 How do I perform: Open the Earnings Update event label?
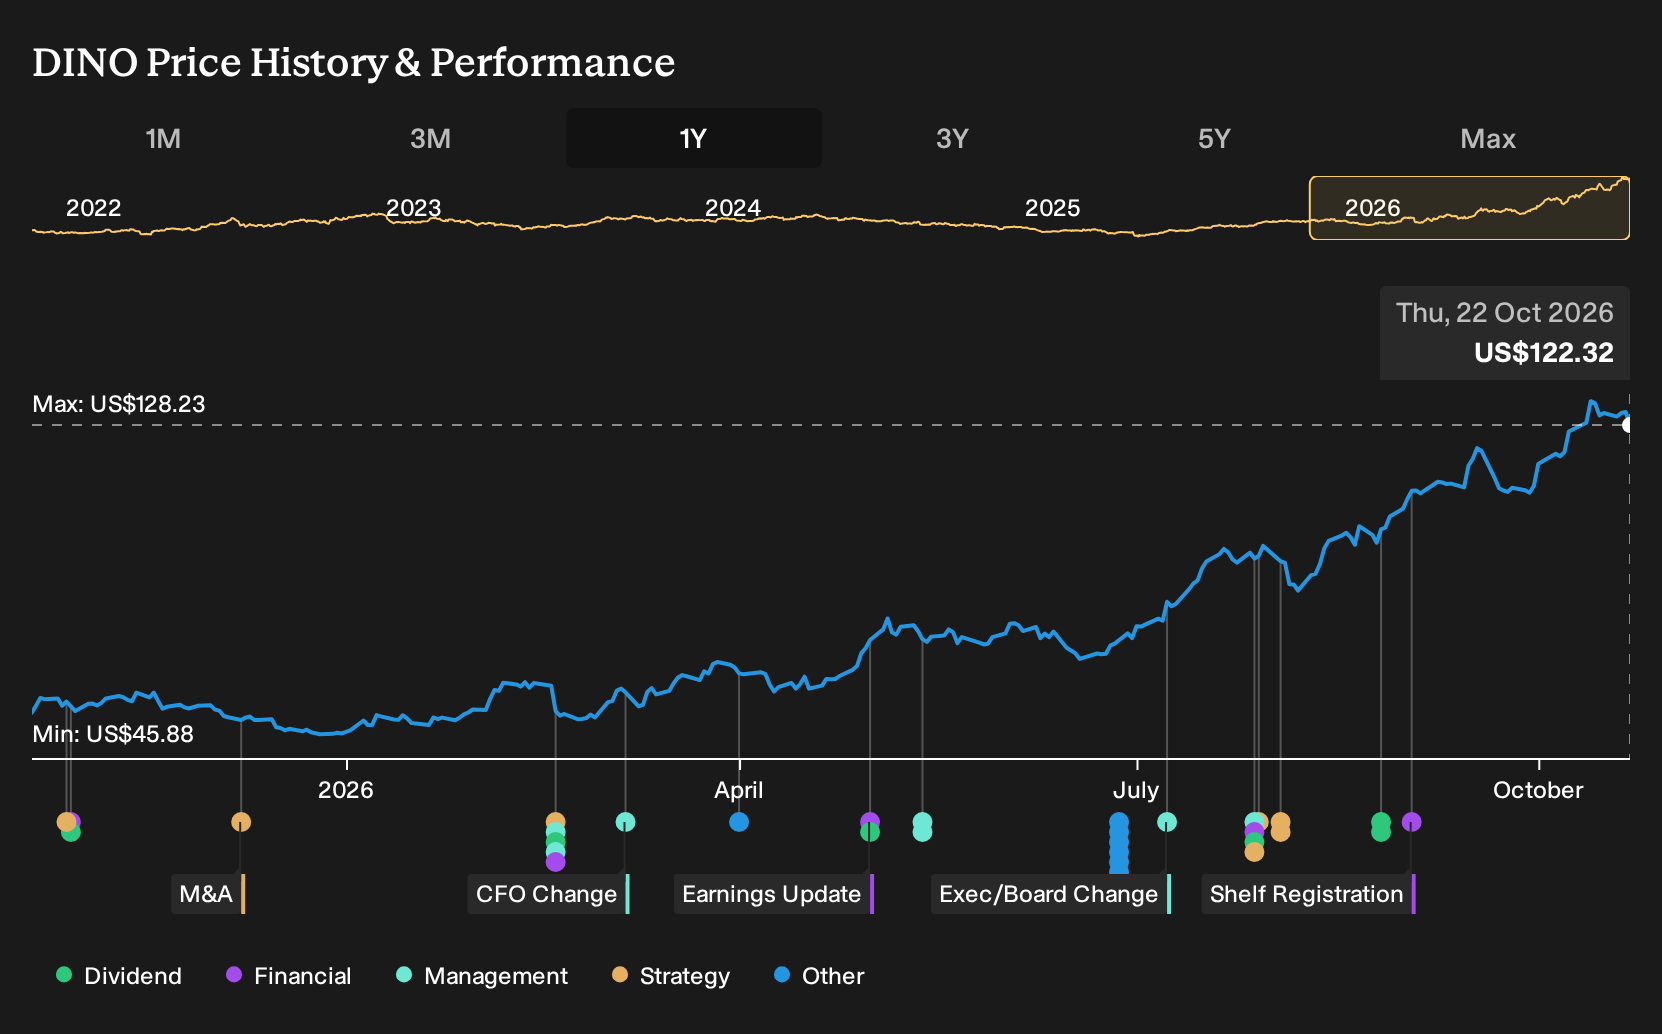coord(774,894)
